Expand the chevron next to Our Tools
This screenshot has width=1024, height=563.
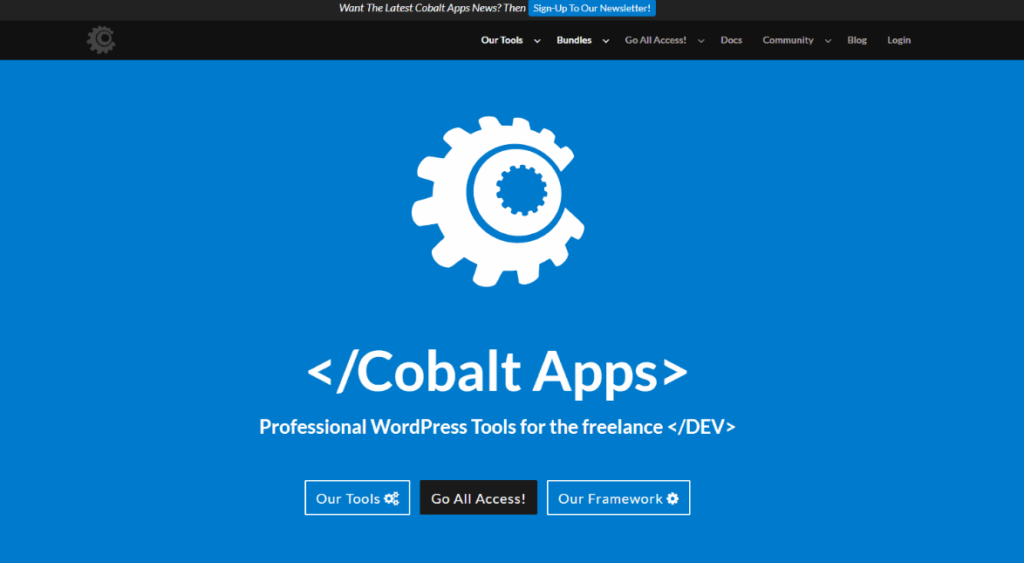(537, 41)
